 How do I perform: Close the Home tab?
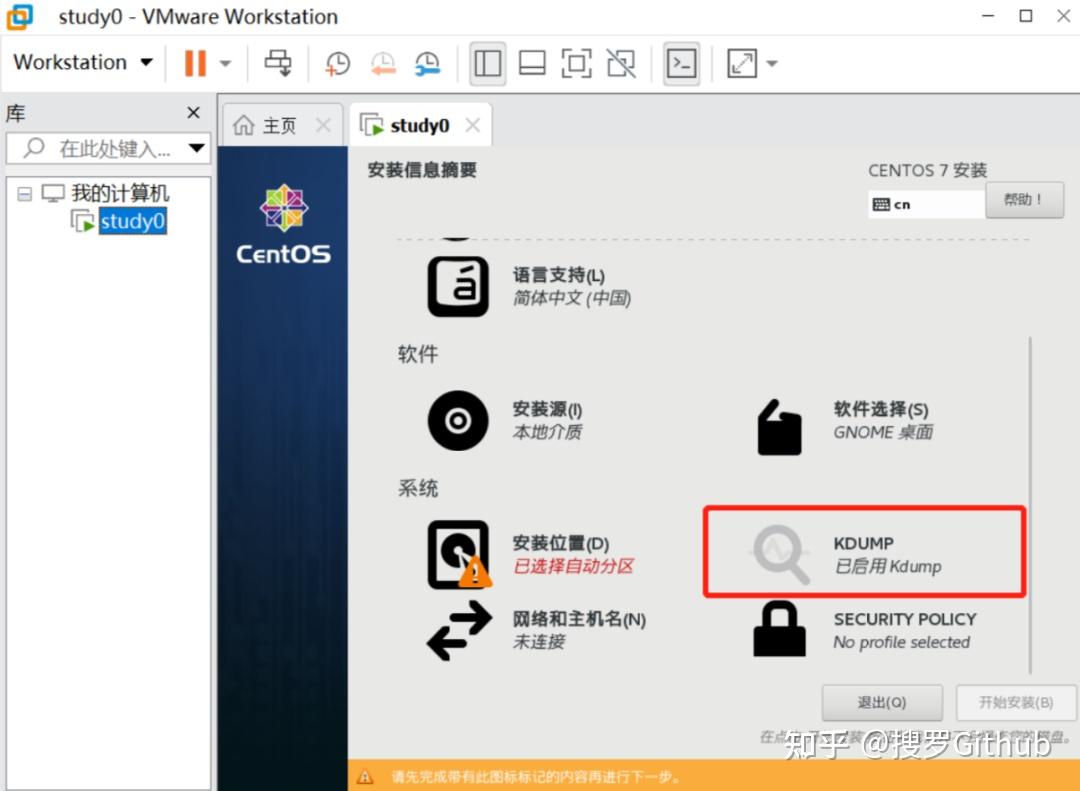[x=323, y=125]
